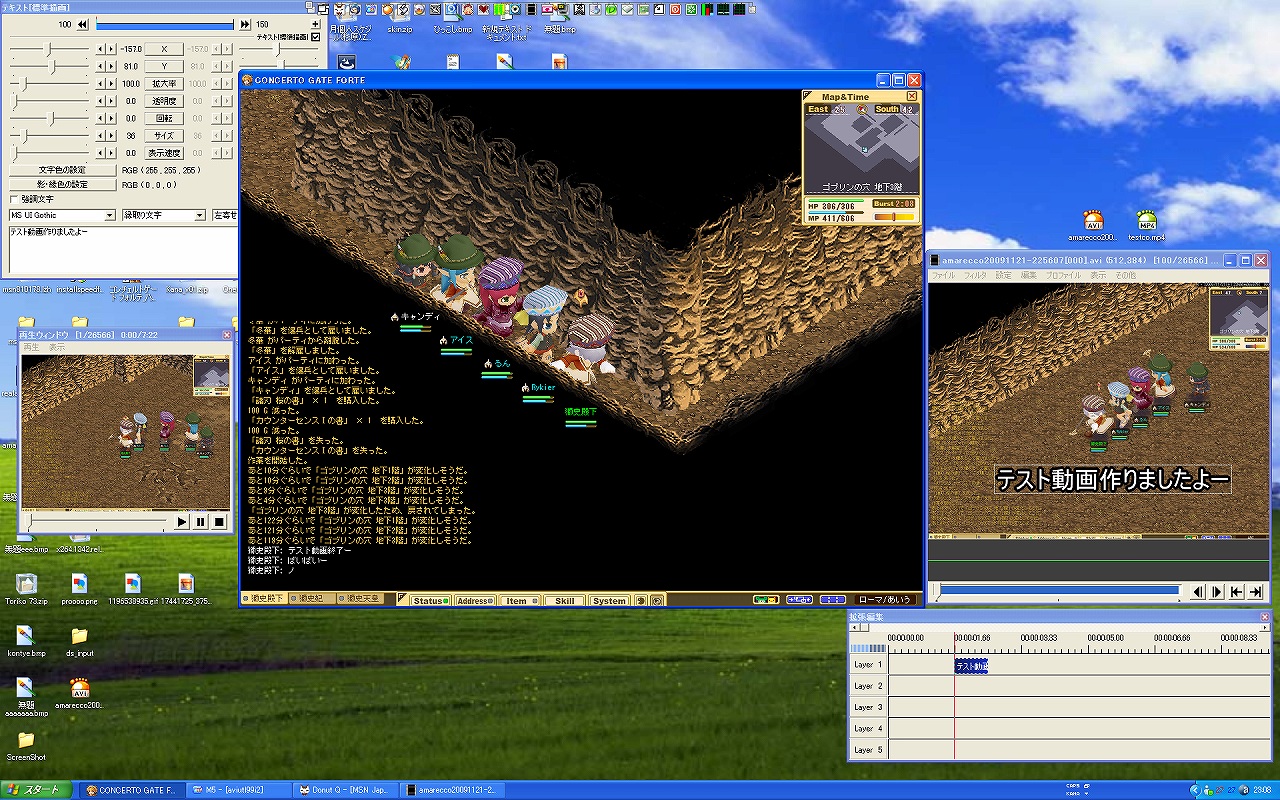Screen dimensions: 1280x800
Task: Open the プロファイル menu in AviUtl
Action: click(x=1063, y=275)
